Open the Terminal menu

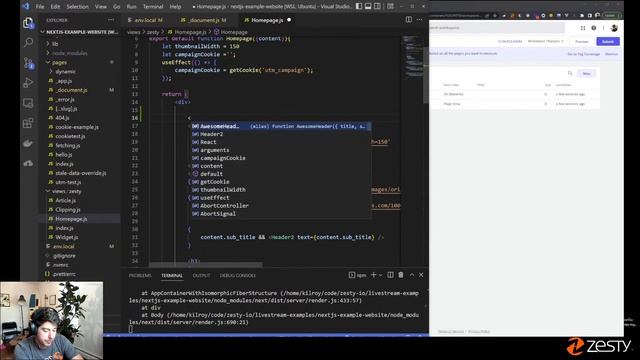tap(153, 7)
